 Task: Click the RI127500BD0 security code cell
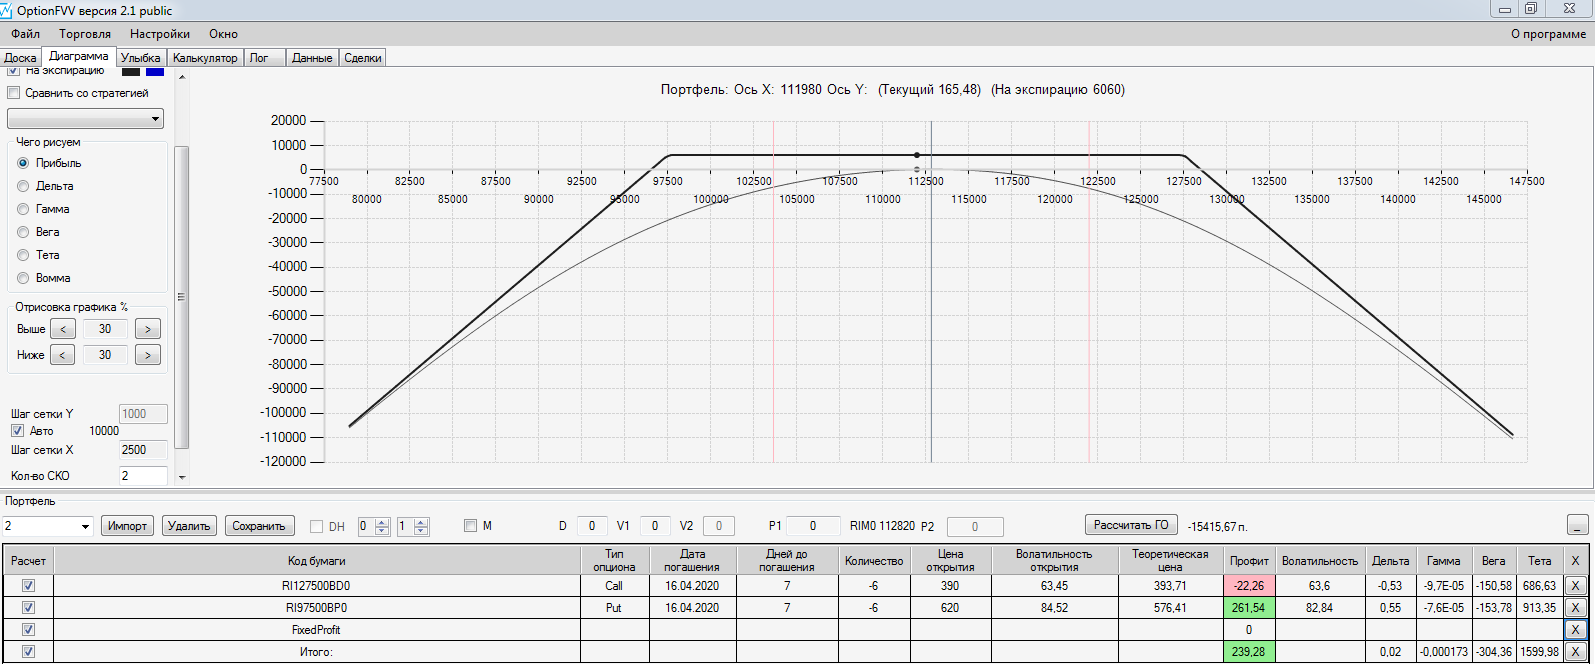click(x=316, y=586)
